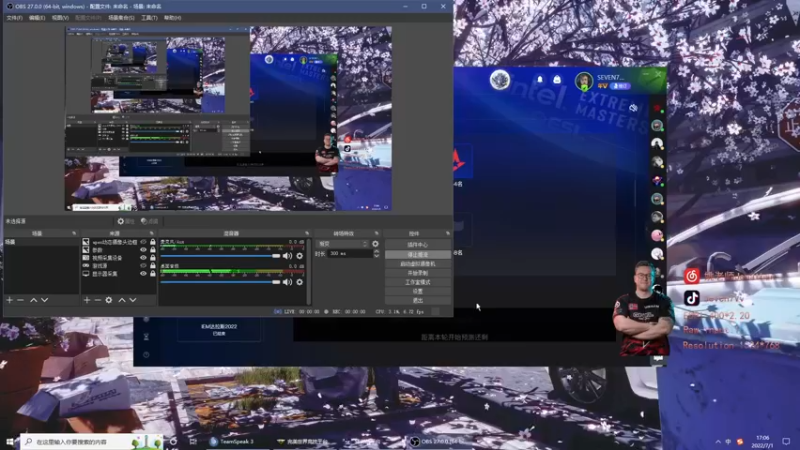Mute the microphone audio channel

[x=287, y=256]
